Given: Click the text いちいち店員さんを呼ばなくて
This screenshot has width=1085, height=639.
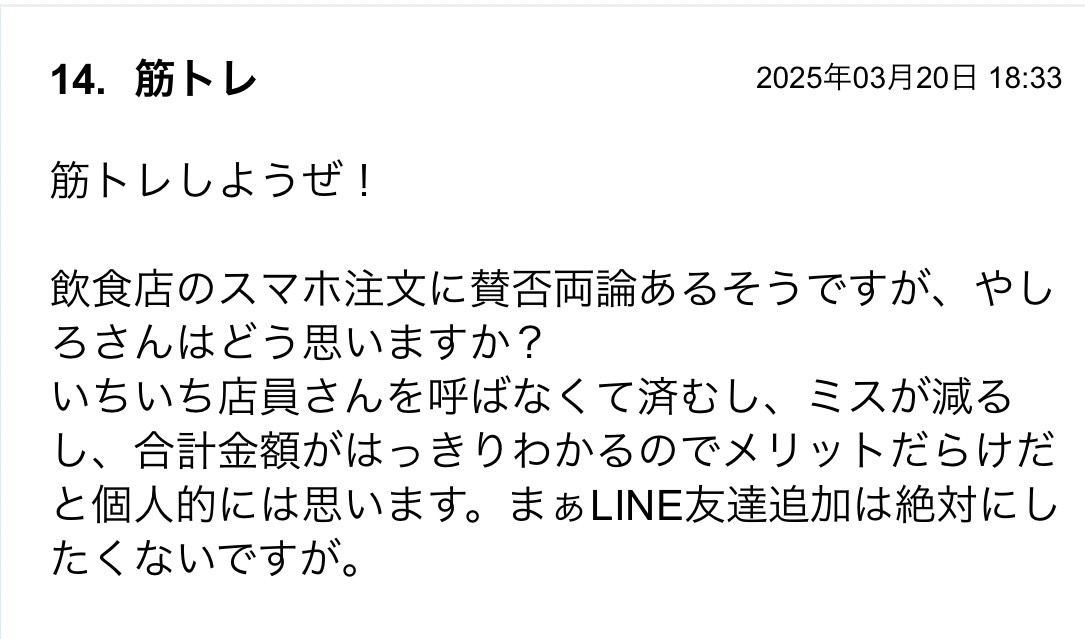Looking at the screenshot, I should [x=342, y=397].
